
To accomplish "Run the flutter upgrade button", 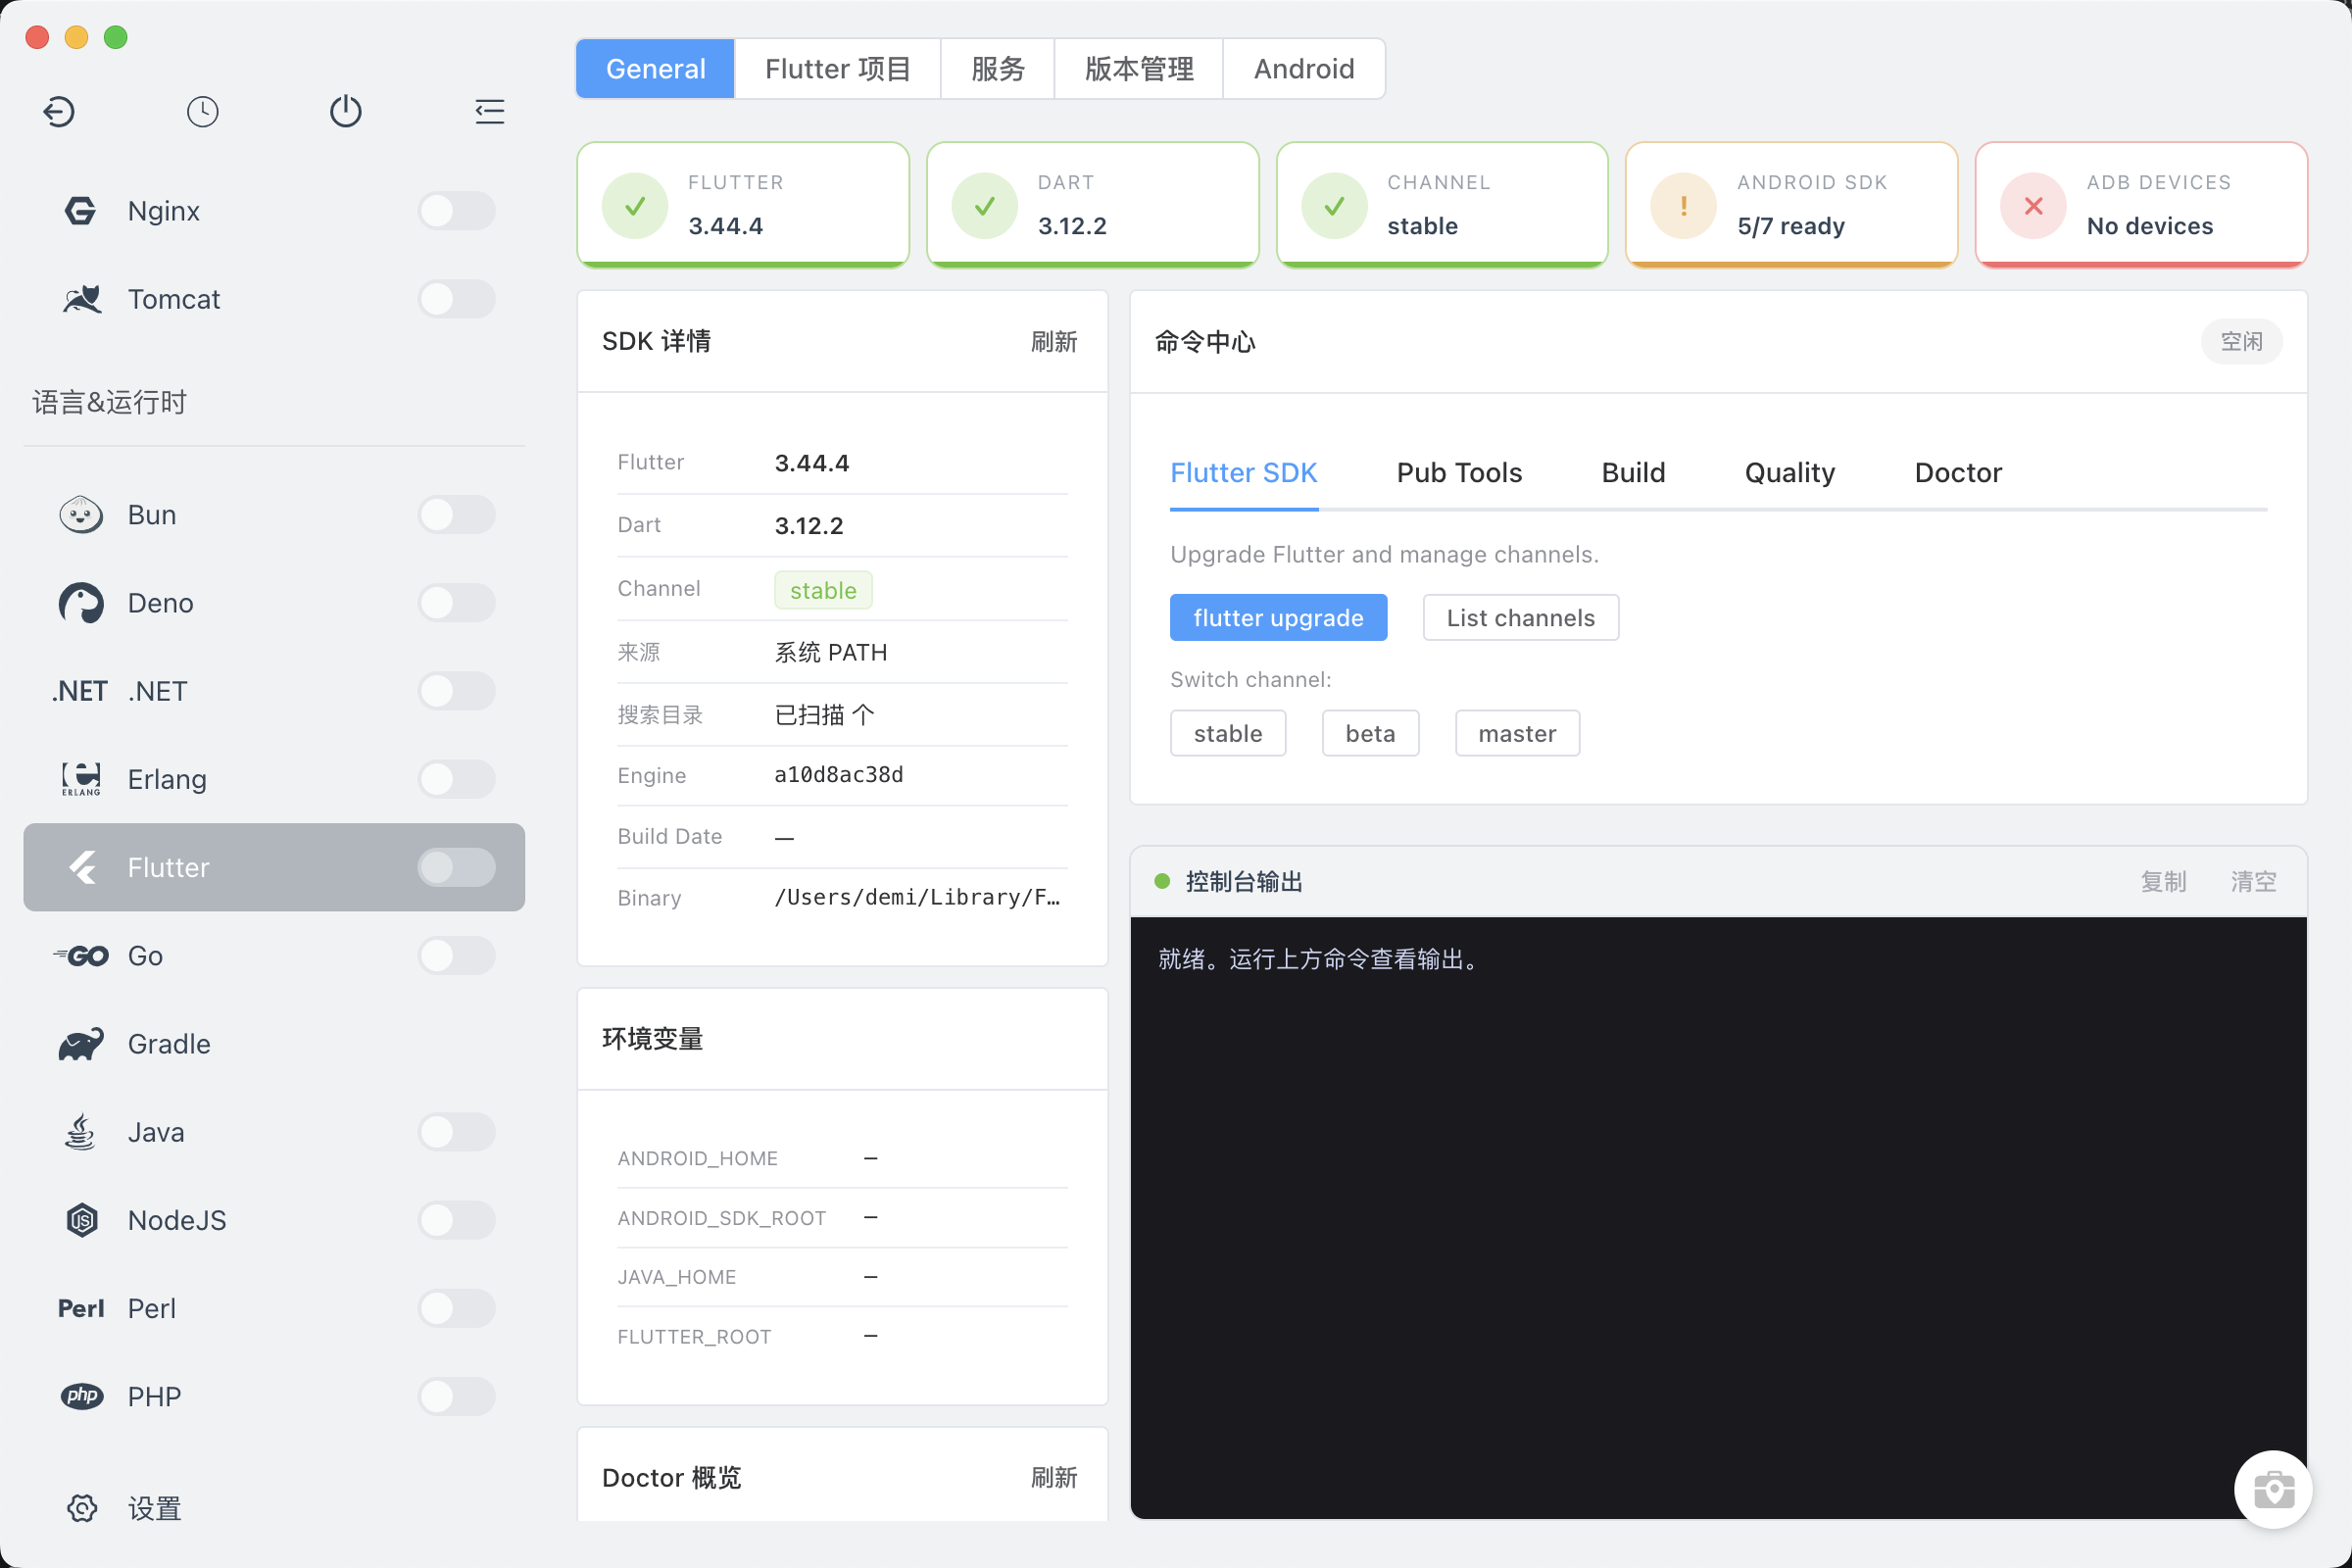I will tap(1278, 618).
